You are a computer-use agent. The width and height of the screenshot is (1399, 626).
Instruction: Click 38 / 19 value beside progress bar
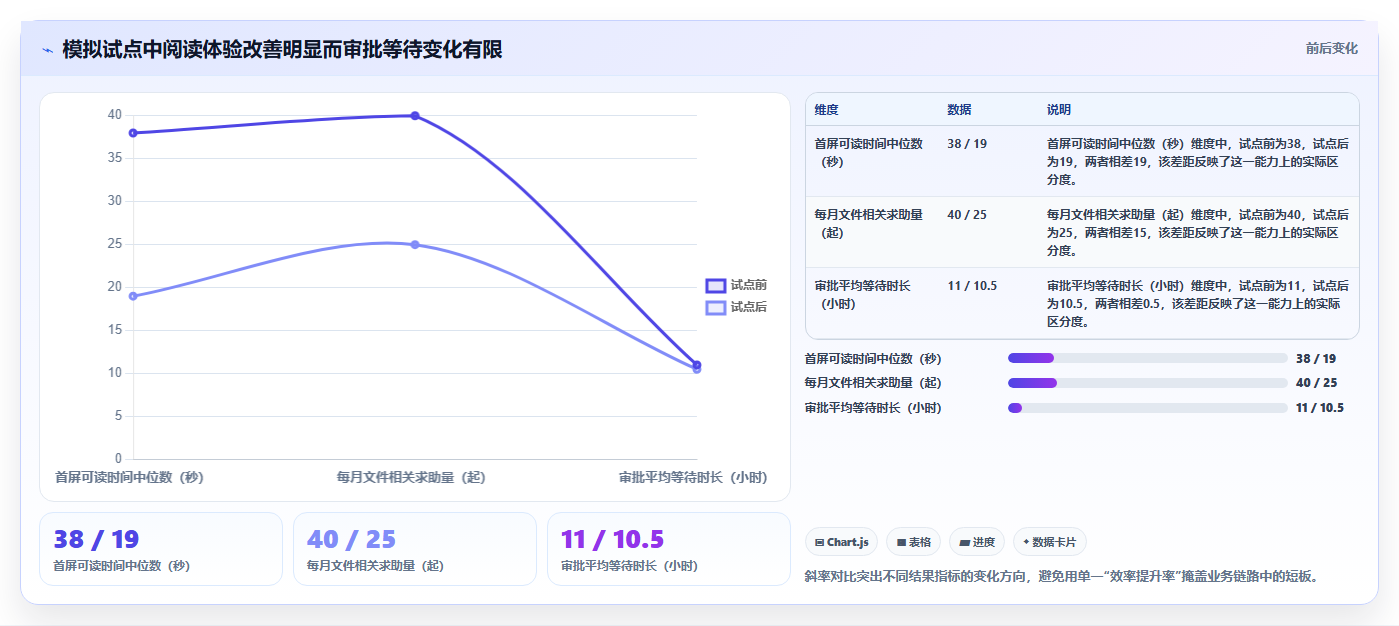(x=1316, y=358)
